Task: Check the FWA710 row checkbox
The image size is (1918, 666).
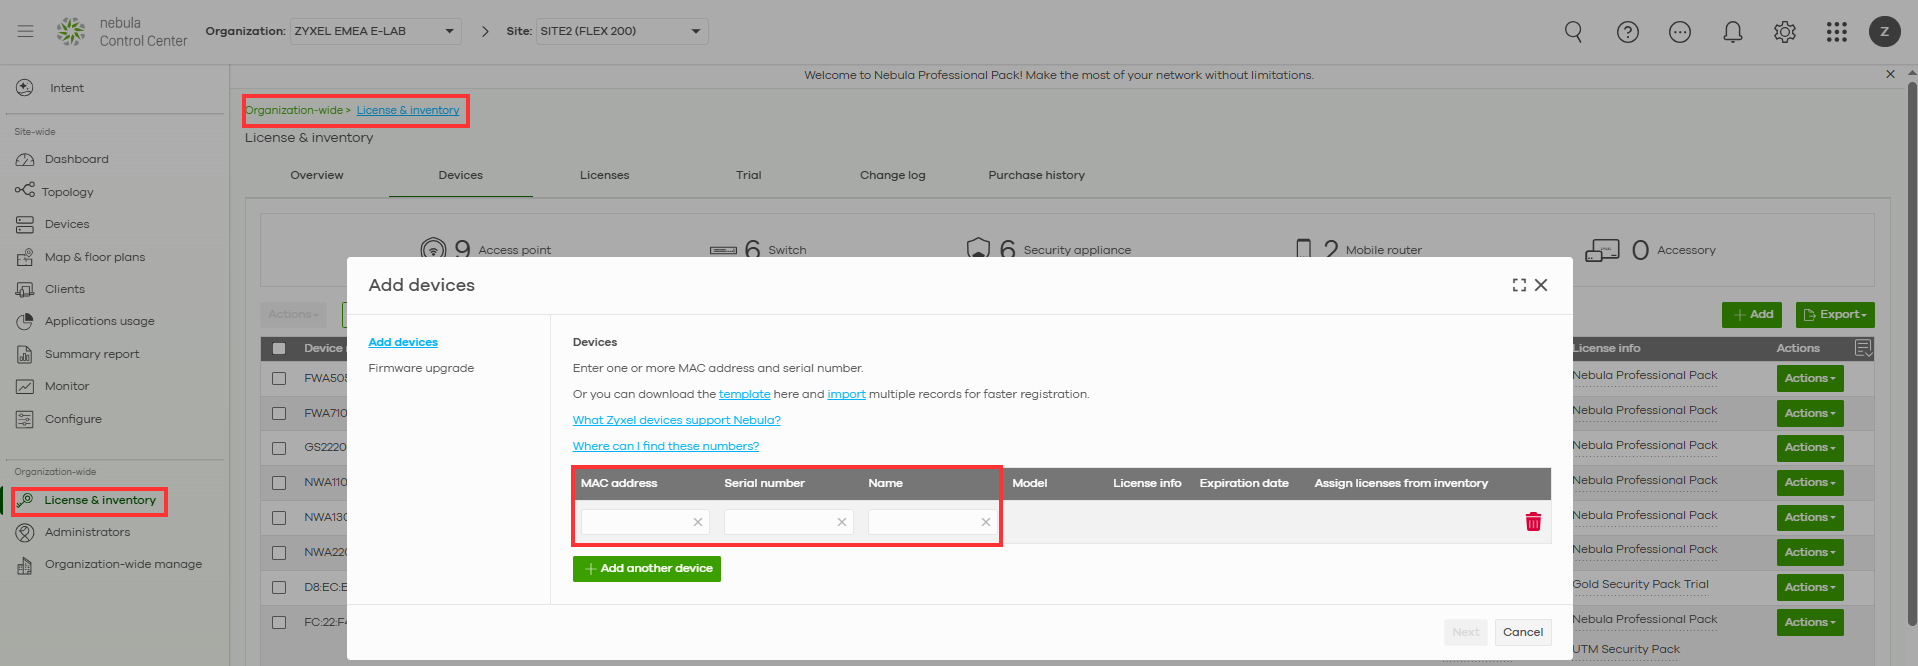Action: (x=279, y=413)
